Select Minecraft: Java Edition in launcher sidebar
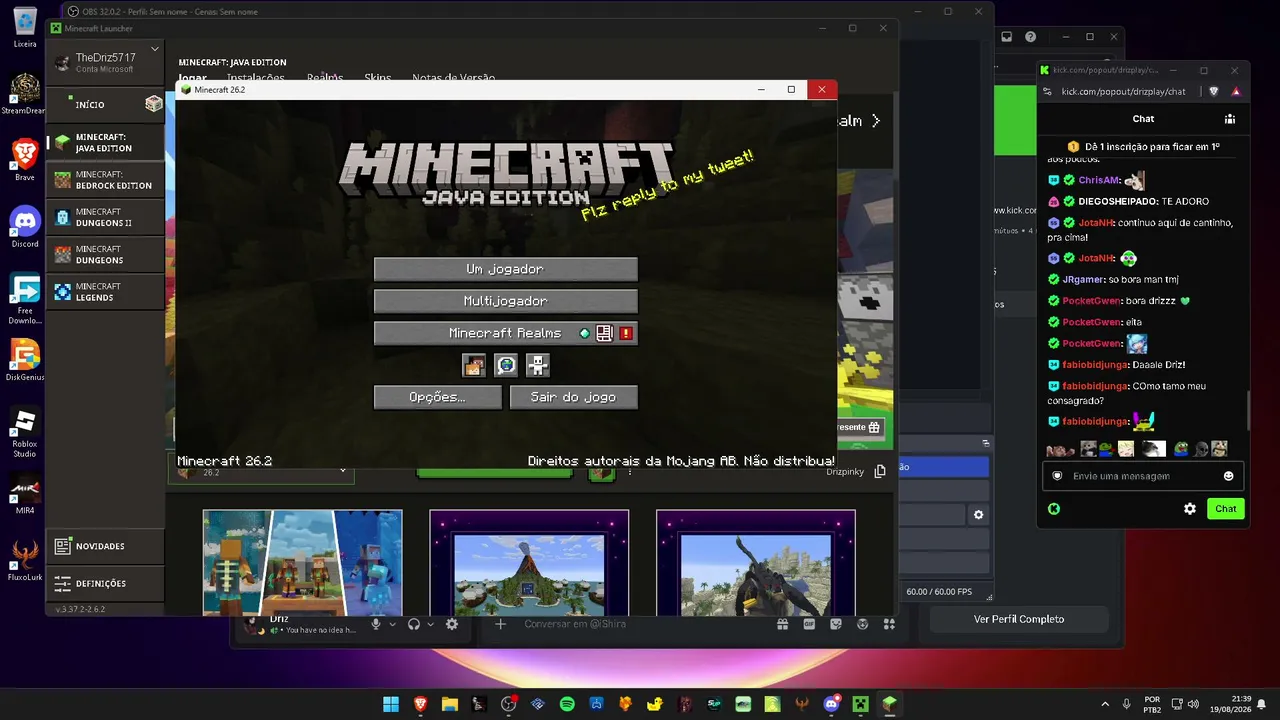Screen dimensions: 1280x720 pyautogui.click(x=107, y=142)
